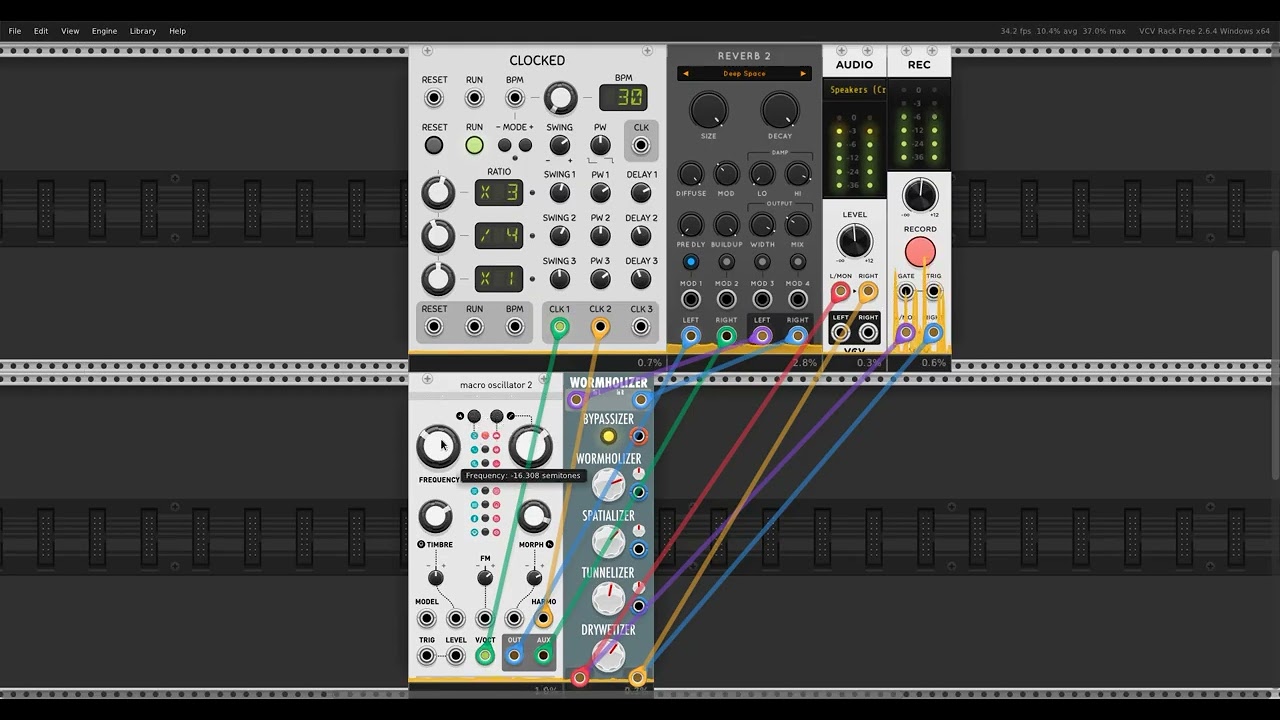The width and height of the screenshot is (1280, 720).
Task: Toggle the red RECORD button on REC
Action: click(x=920, y=252)
